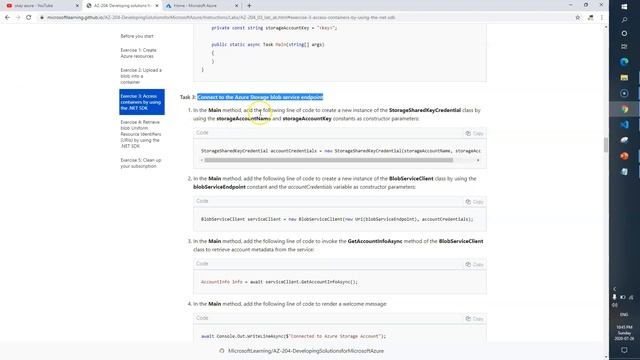Image resolution: width=640 pixels, height=360 pixels.
Task: Copy the GetAccountInfoAsync code block
Action: click(474, 264)
